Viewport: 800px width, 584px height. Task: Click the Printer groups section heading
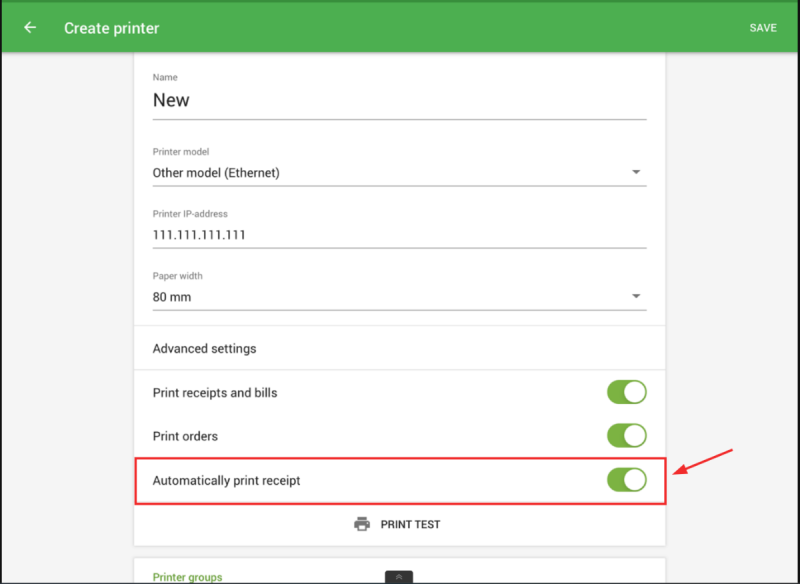click(187, 577)
